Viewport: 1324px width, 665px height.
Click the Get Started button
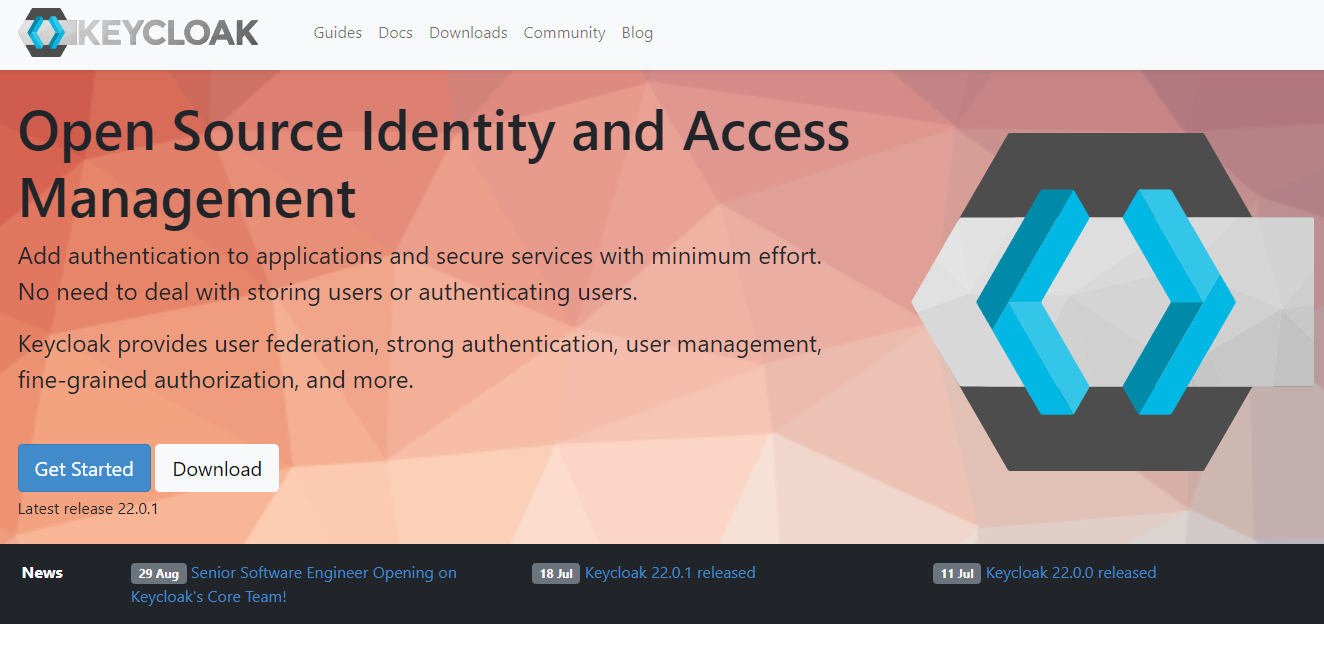pos(84,468)
